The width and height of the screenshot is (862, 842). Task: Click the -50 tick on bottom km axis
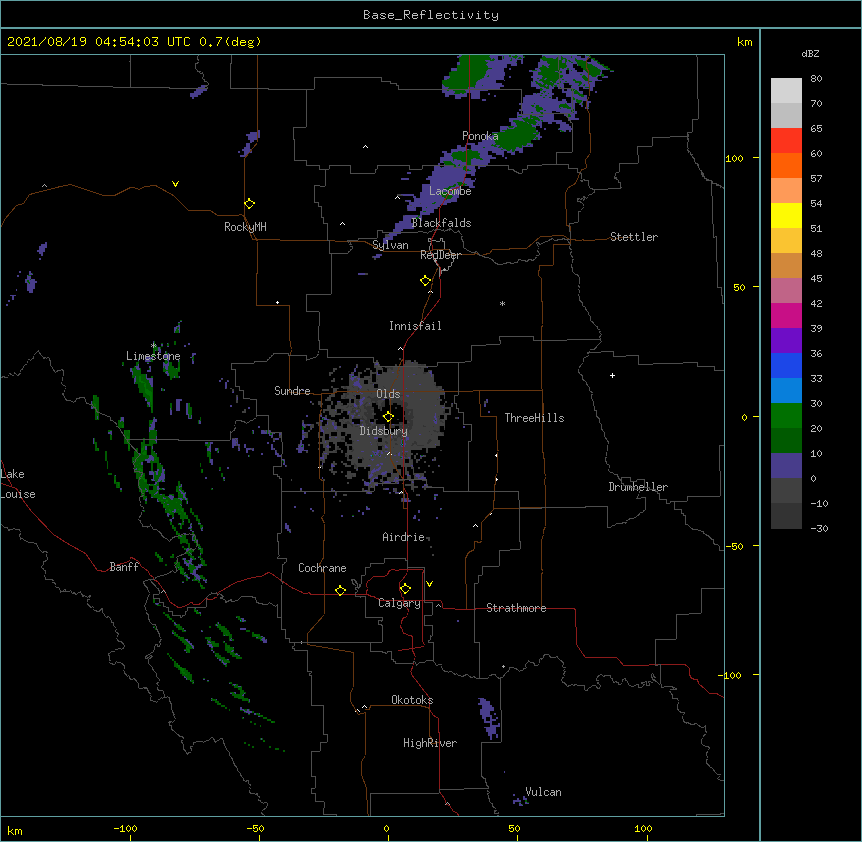point(255,829)
